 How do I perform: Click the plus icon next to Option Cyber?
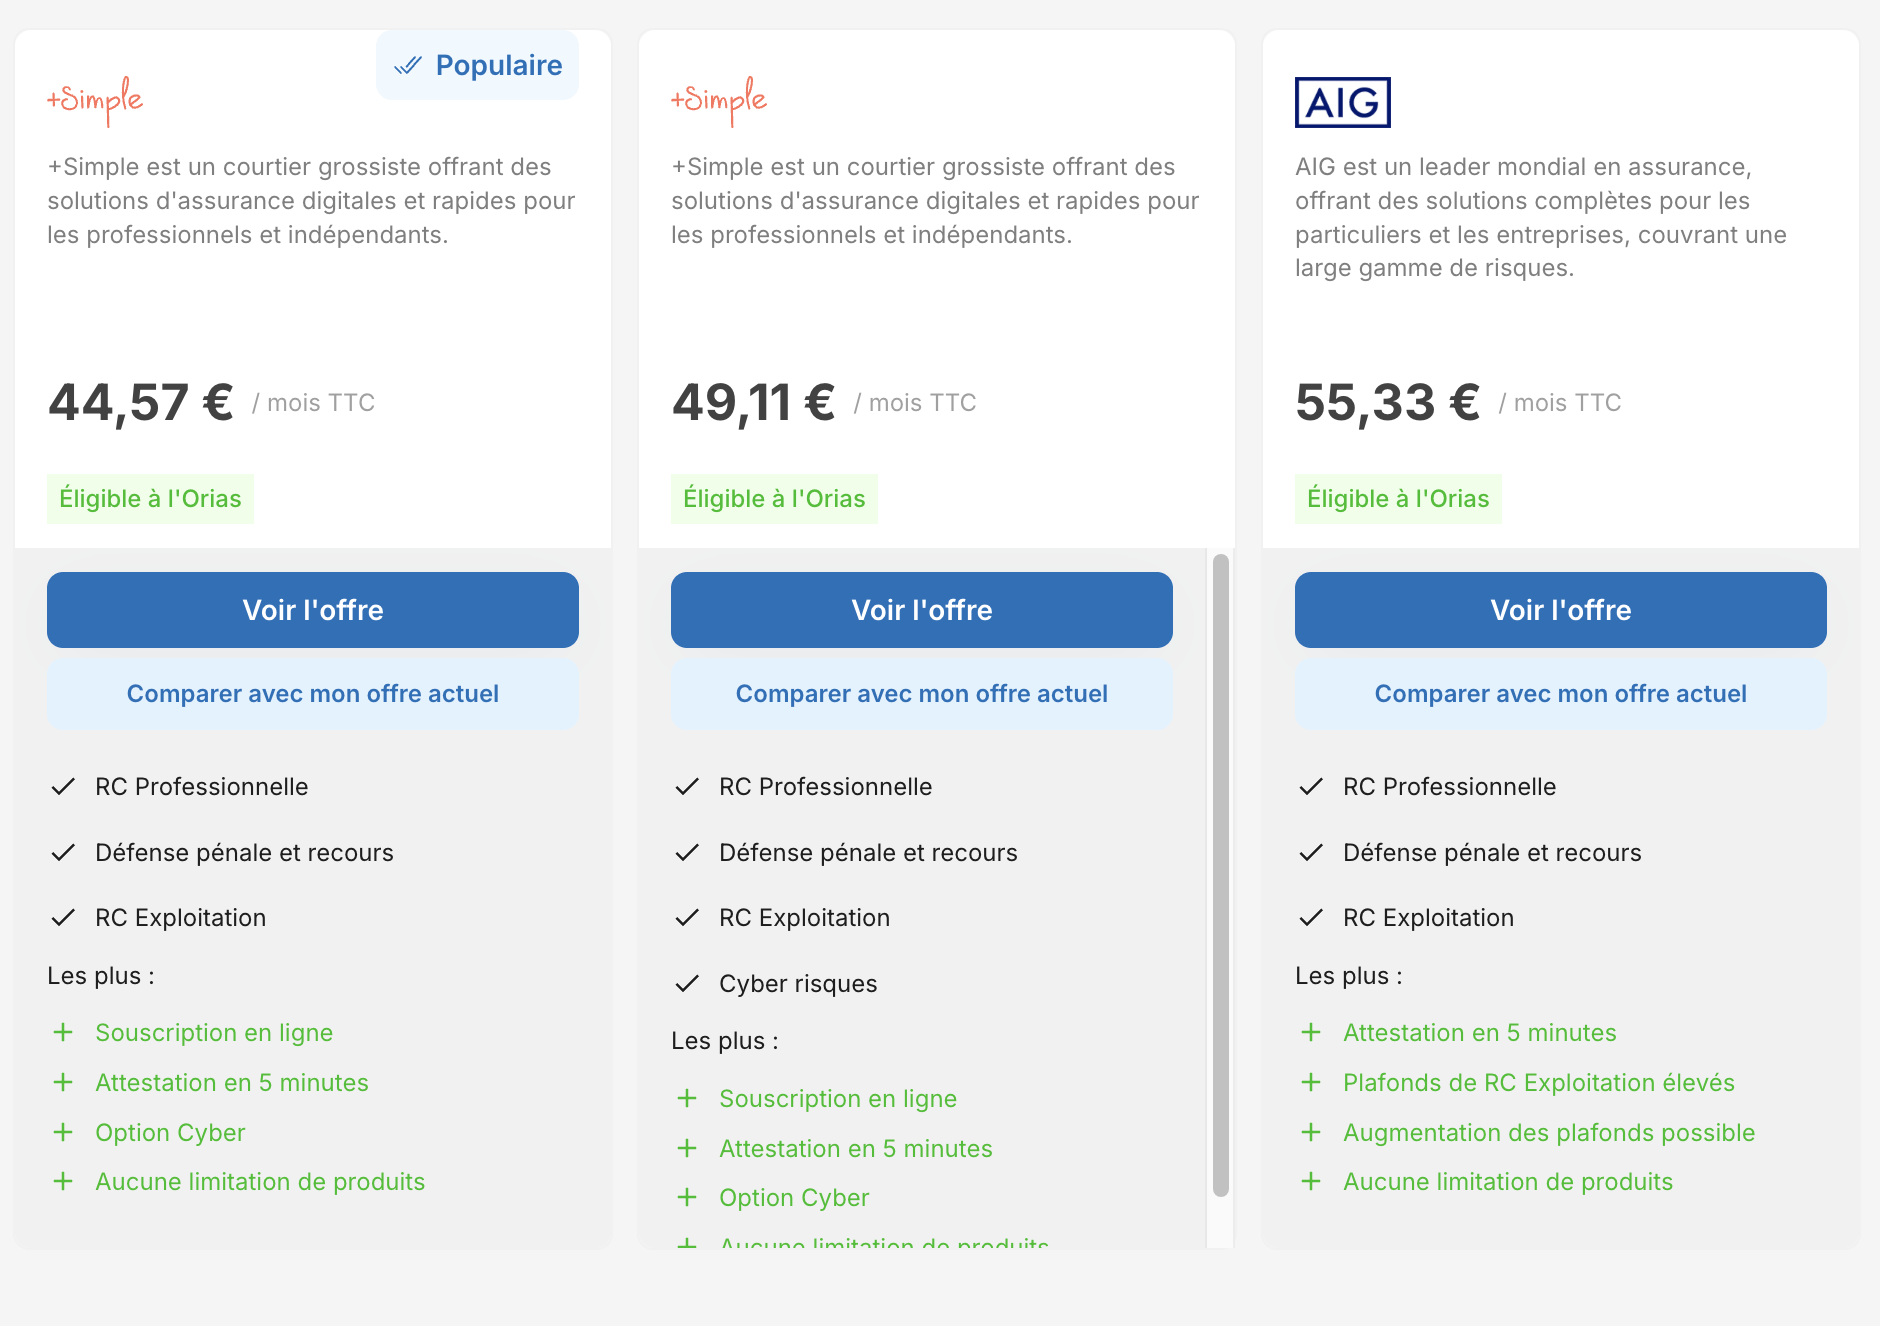pyautogui.click(x=64, y=1132)
